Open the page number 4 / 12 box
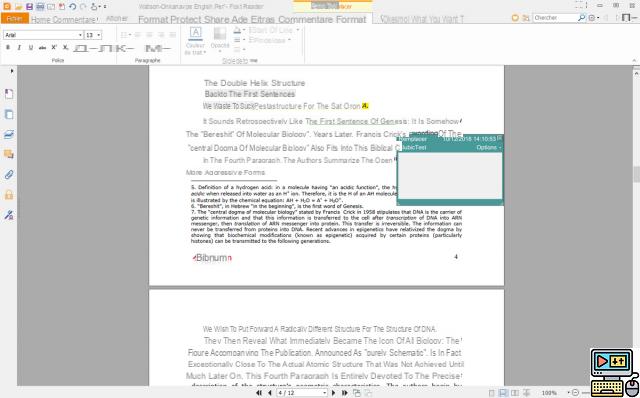This screenshot has height=398, width=640. point(302,393)
